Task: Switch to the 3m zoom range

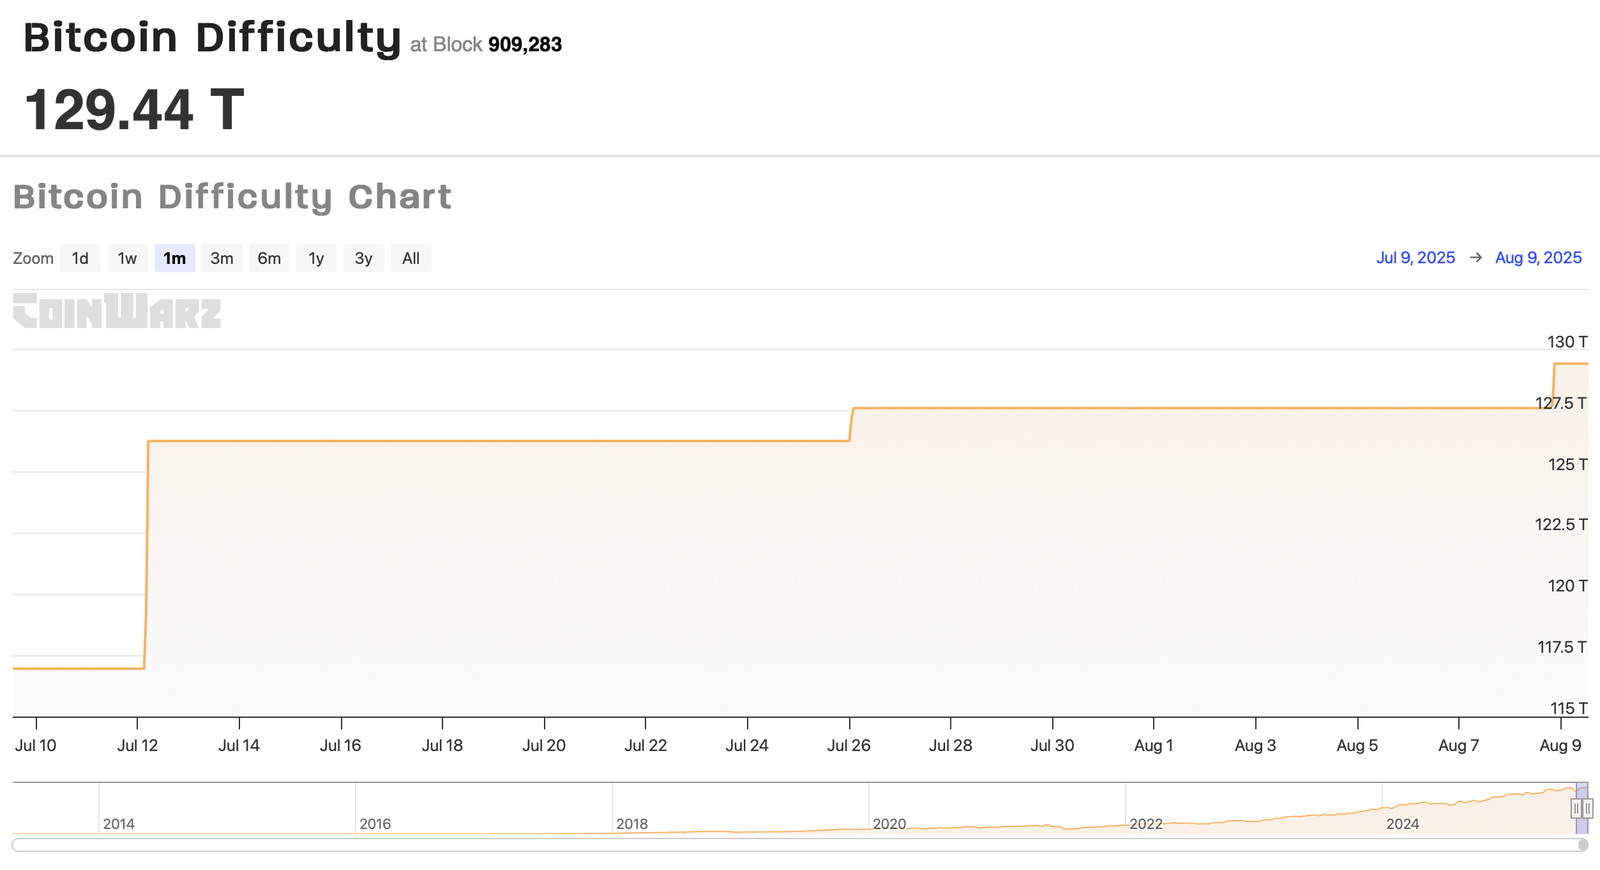Action: [221, 258]
